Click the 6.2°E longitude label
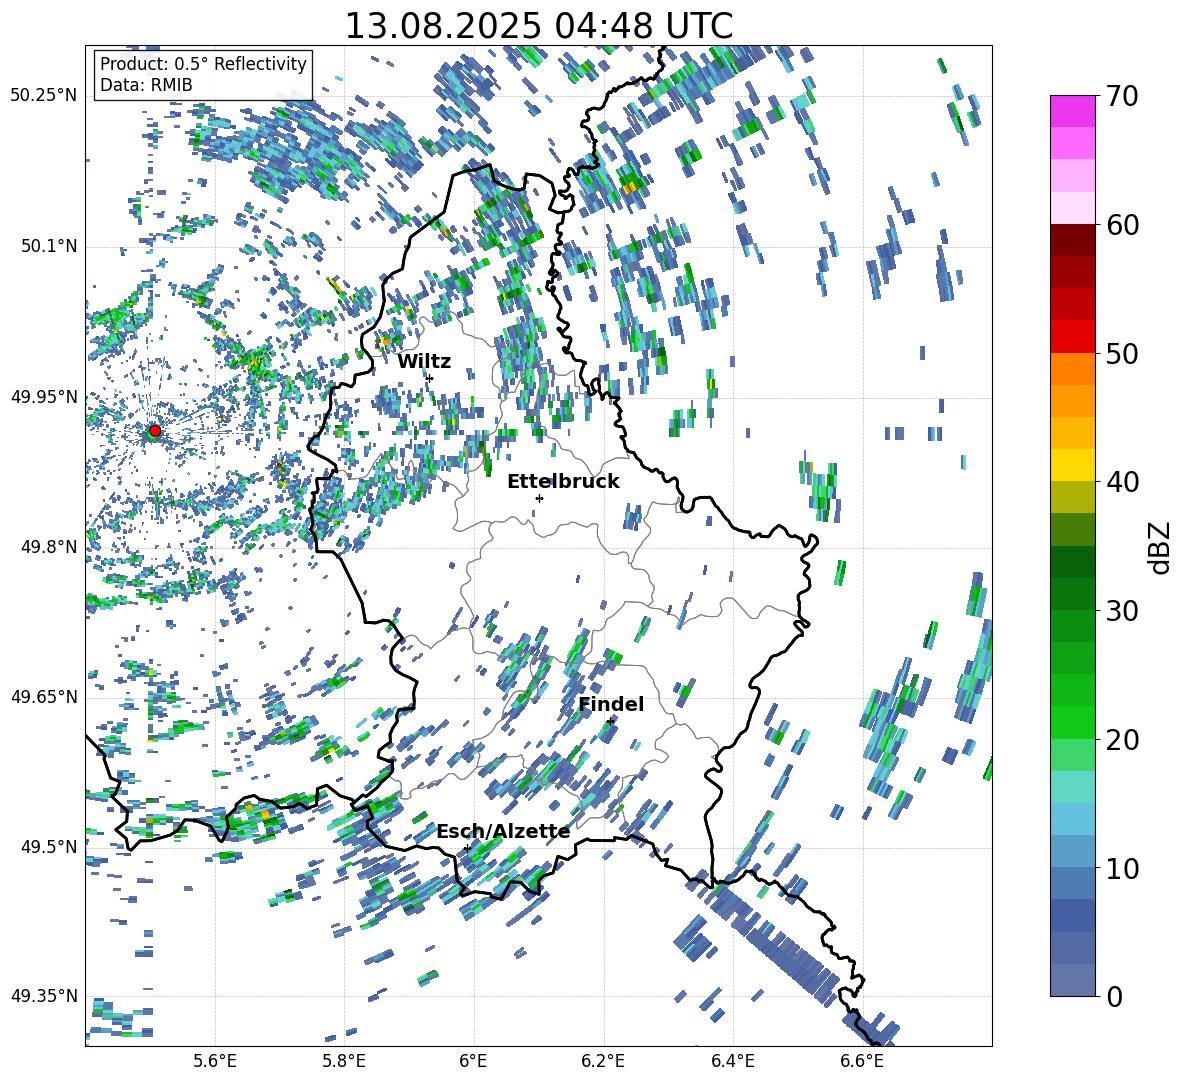Viewport: 1184px width, 1081px height. [603, 1061]
